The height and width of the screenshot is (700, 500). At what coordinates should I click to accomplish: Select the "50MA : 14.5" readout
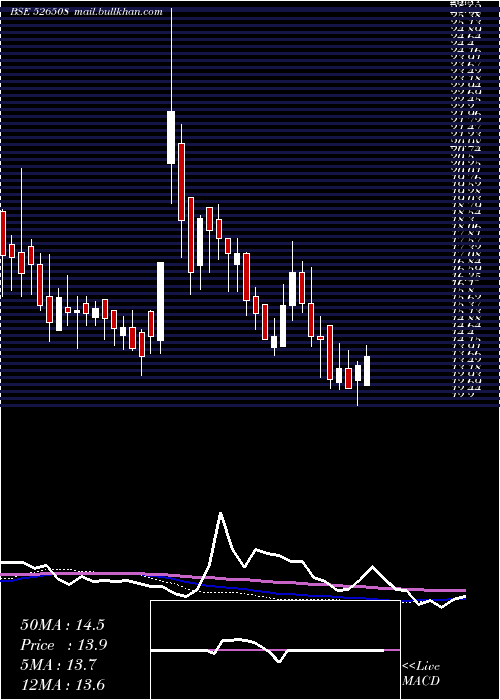click(62, 625)
